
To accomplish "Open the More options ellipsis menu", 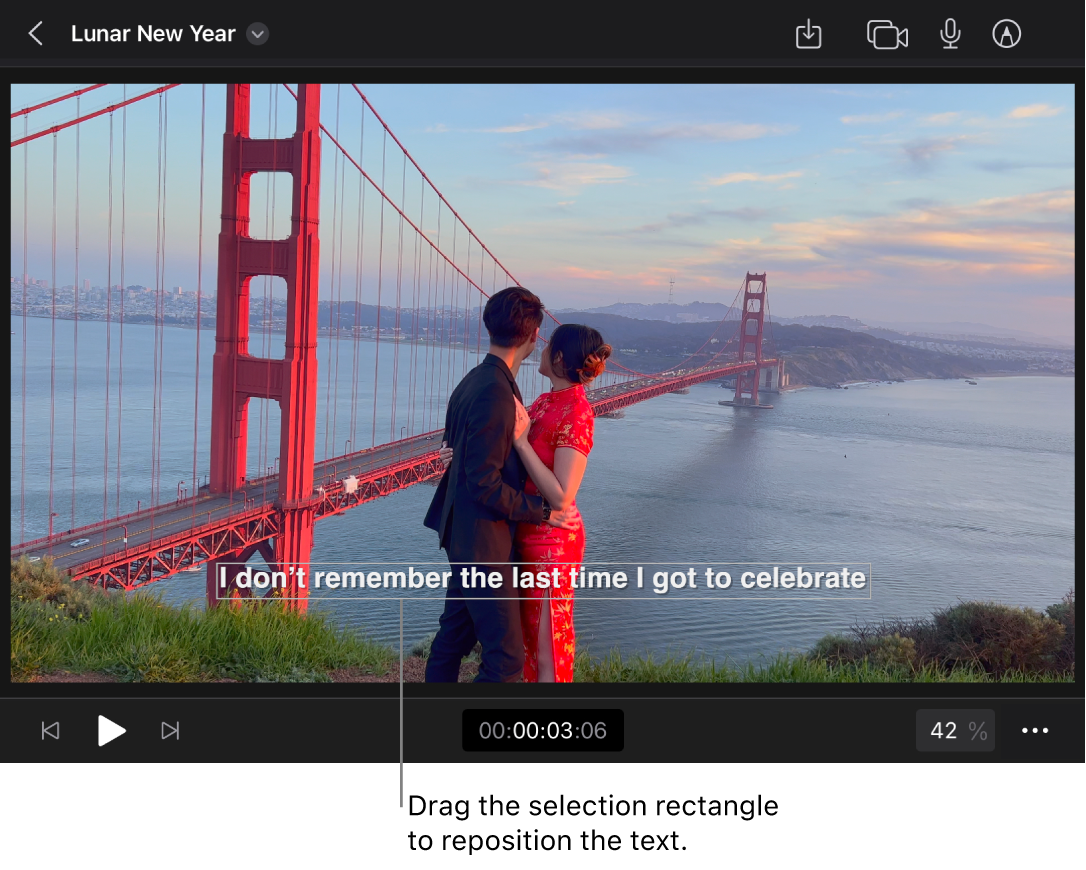I will [x=1035, y=730].
